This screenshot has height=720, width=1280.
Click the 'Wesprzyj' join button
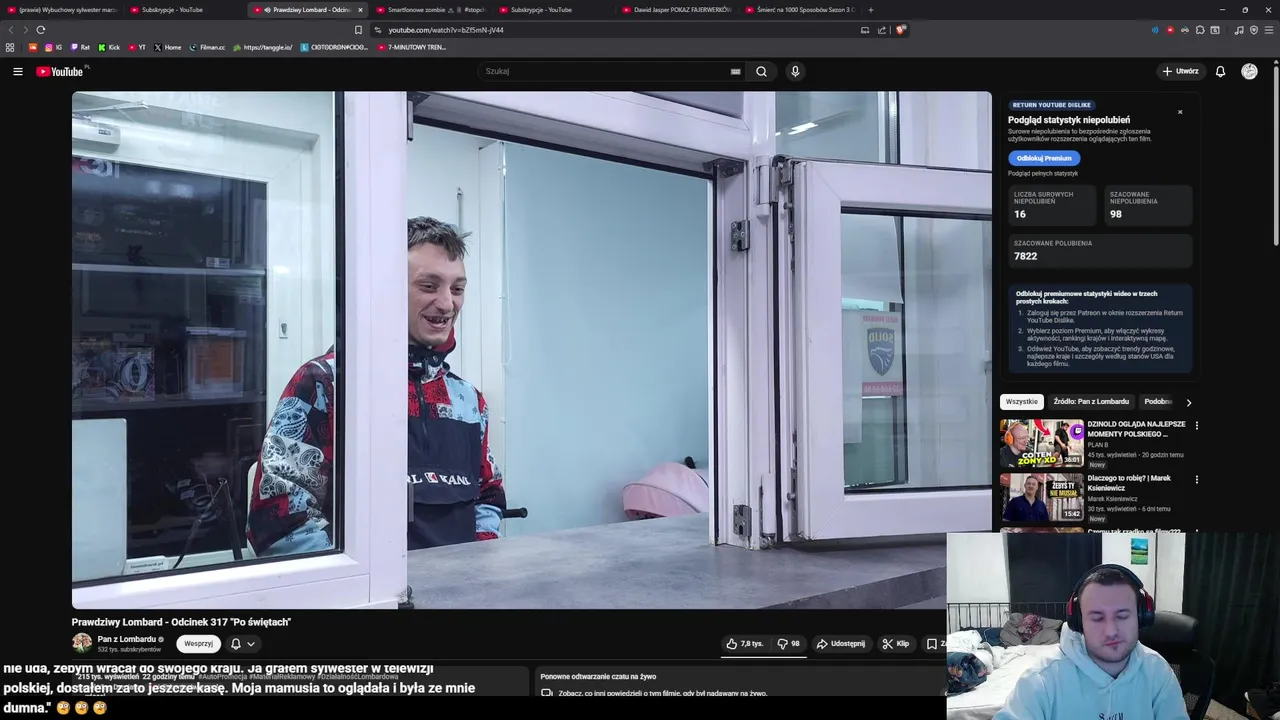tap(198, 644)
